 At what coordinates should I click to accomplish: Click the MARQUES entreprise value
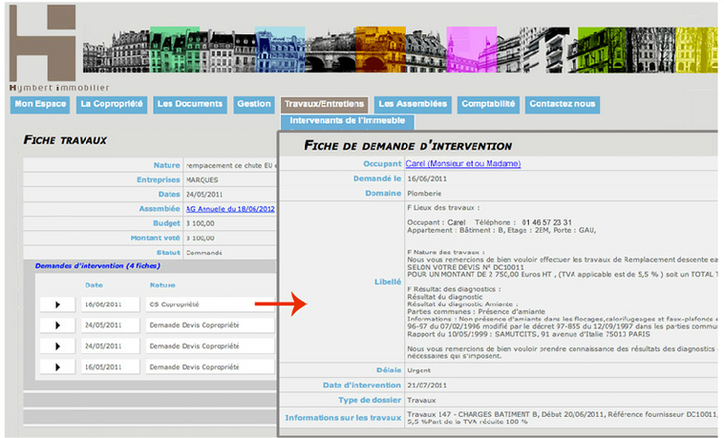click(202, 180)
